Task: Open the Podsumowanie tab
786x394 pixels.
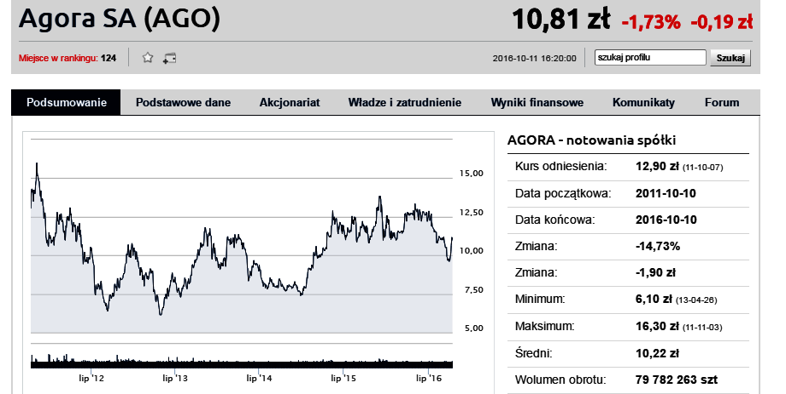Action: tap(66, 102)
